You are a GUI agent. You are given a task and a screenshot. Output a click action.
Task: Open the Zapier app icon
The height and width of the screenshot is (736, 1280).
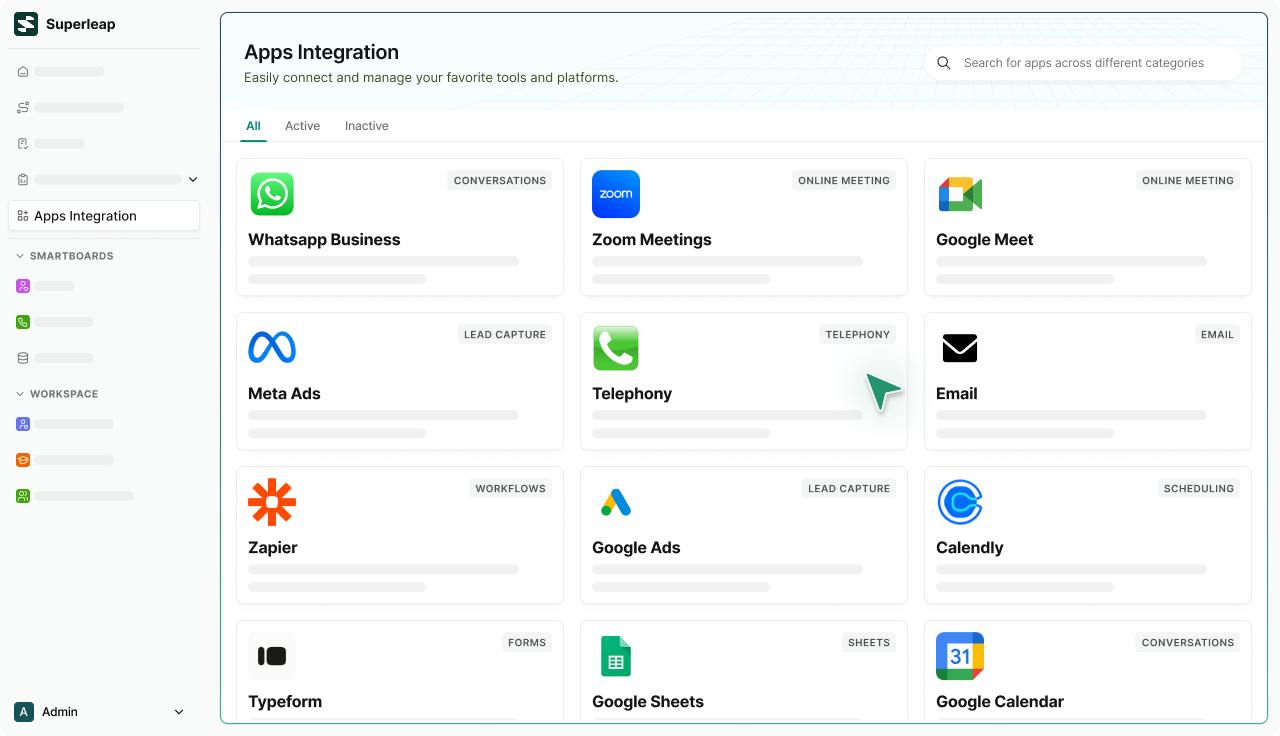[x=272, y=502]
